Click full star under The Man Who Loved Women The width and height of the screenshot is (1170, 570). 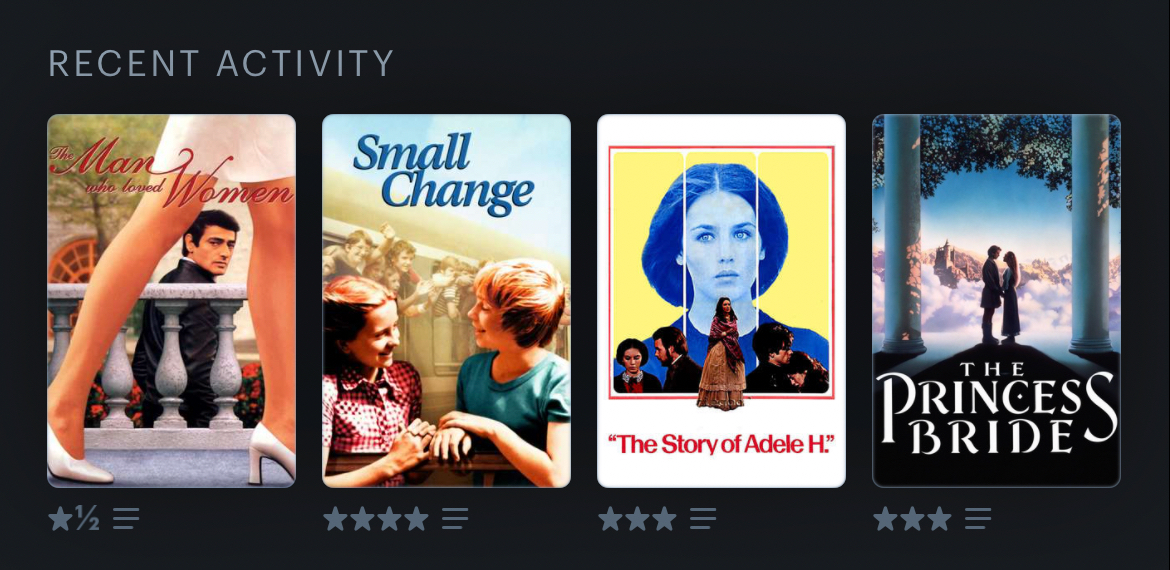click(60, 519)
